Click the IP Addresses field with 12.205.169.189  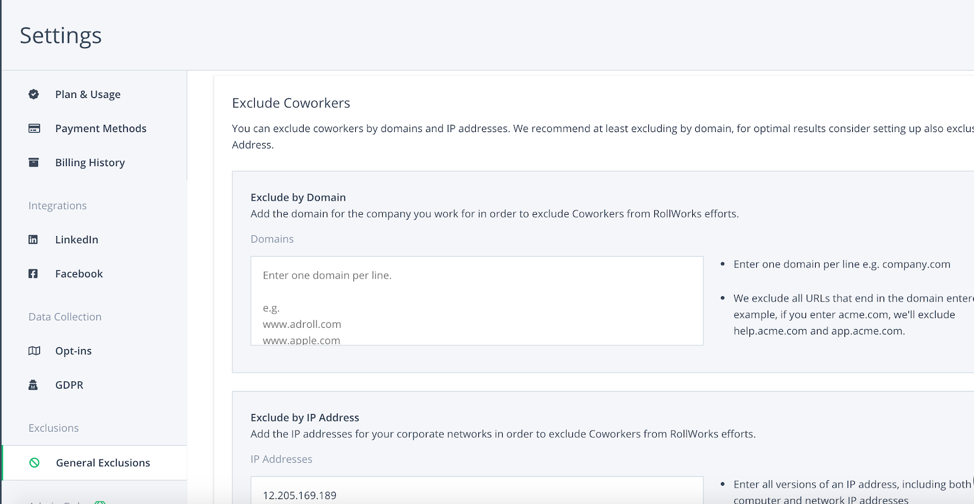pos(477,490)
